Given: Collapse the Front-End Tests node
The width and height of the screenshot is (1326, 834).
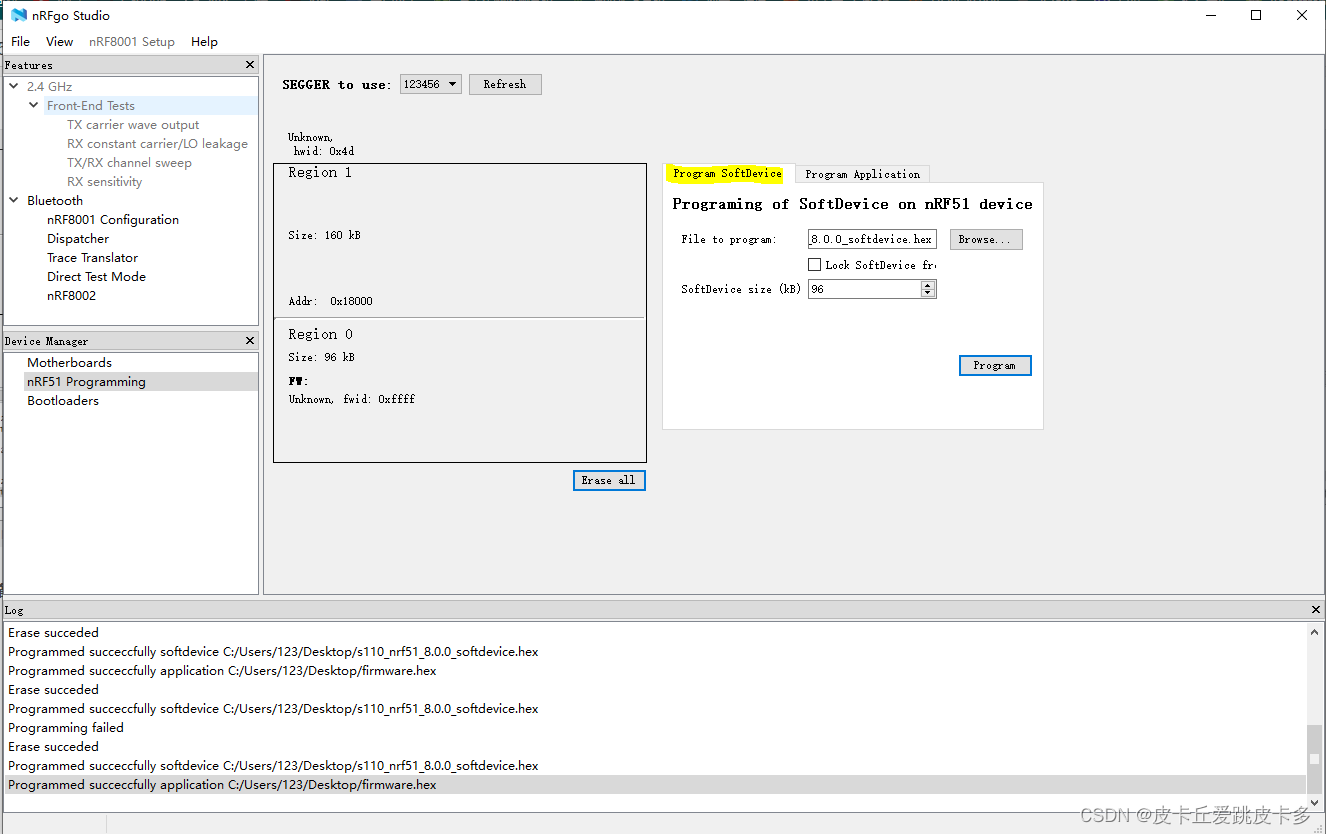Looking at the screenshot, I should pos(34,105).
